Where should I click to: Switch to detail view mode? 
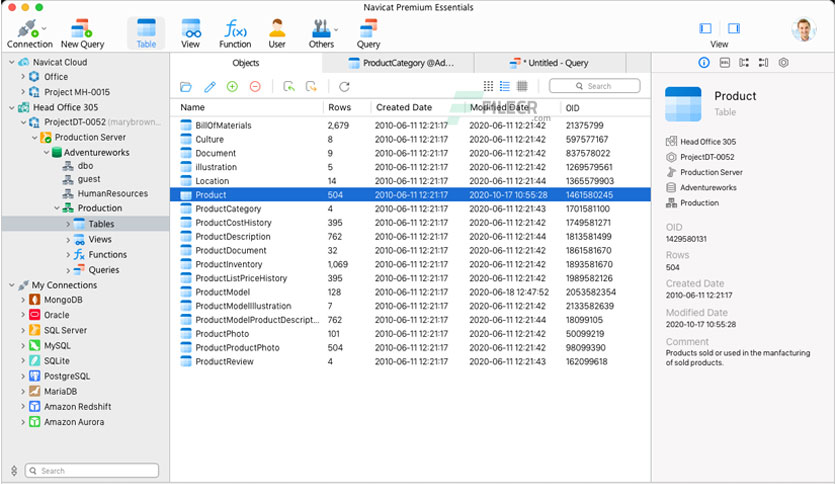click(x=522, y=86)
